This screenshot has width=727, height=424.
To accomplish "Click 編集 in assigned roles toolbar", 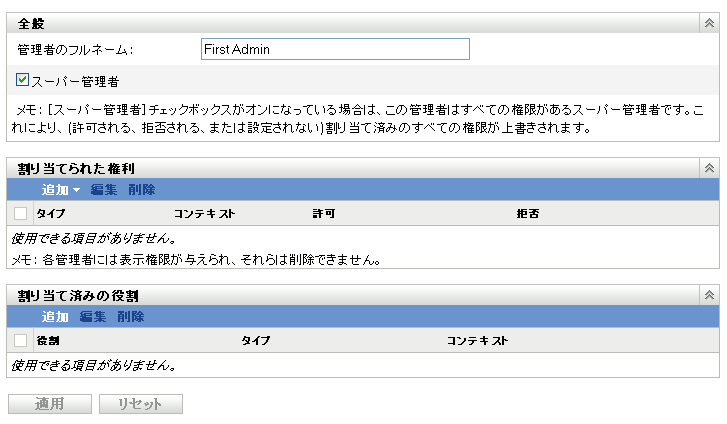I will click(93, 316).
